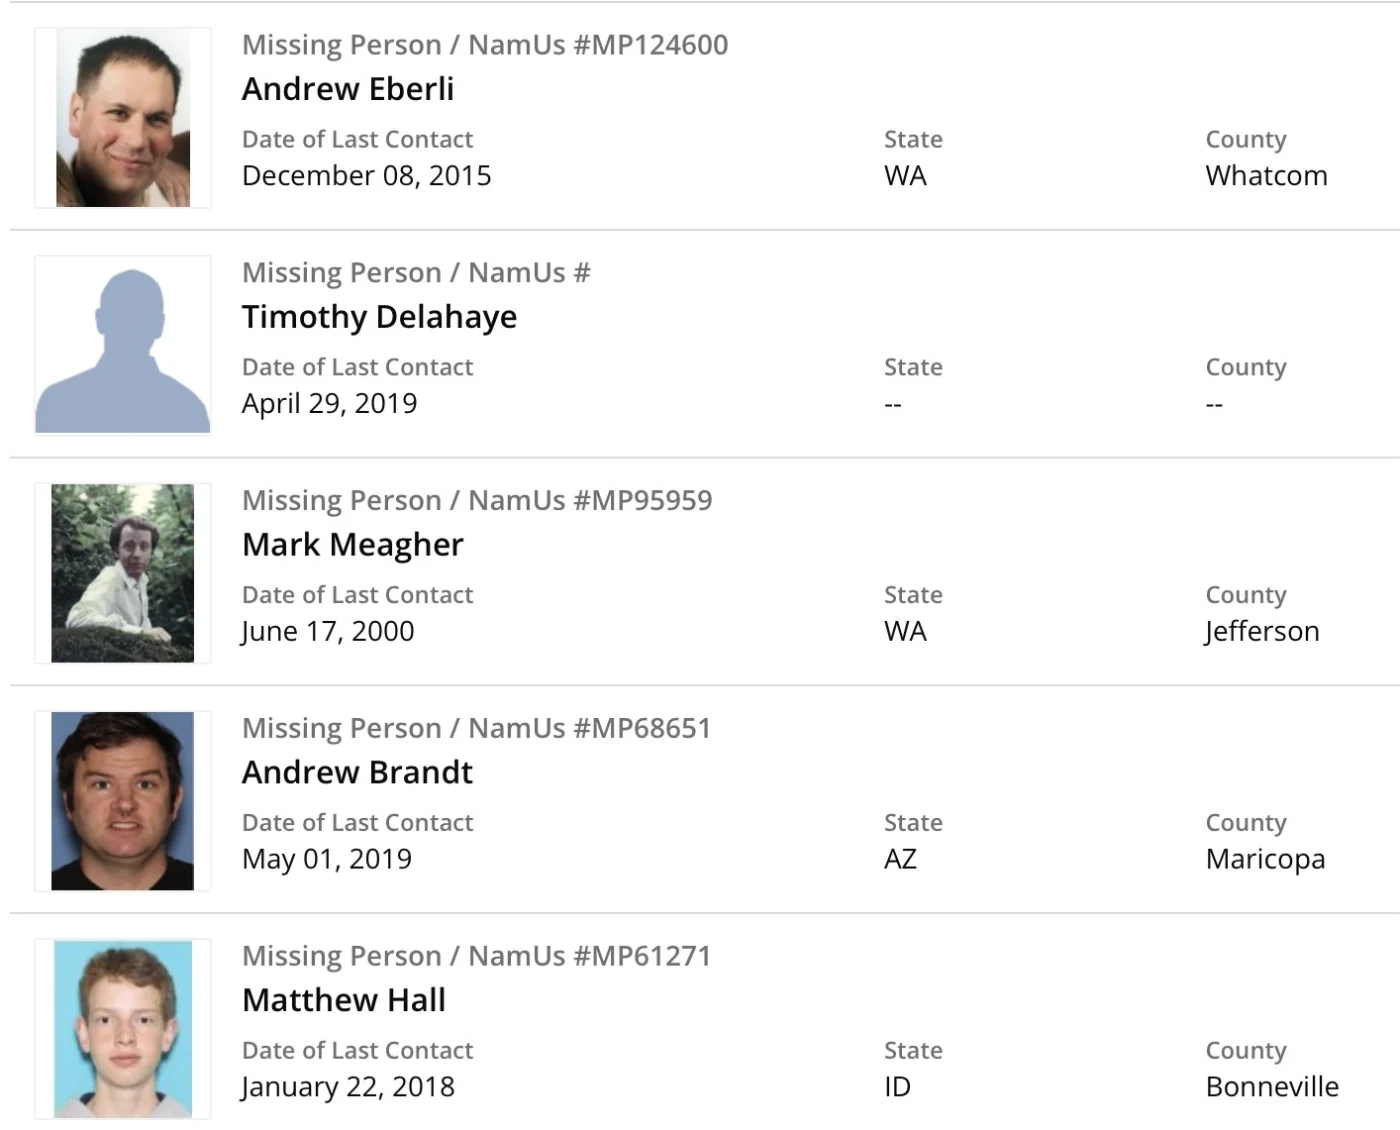Screen dimensions: 1400x1130
Task: Open Matthew Hall's photo thumbnail
Action: (x=123, y=1028)
